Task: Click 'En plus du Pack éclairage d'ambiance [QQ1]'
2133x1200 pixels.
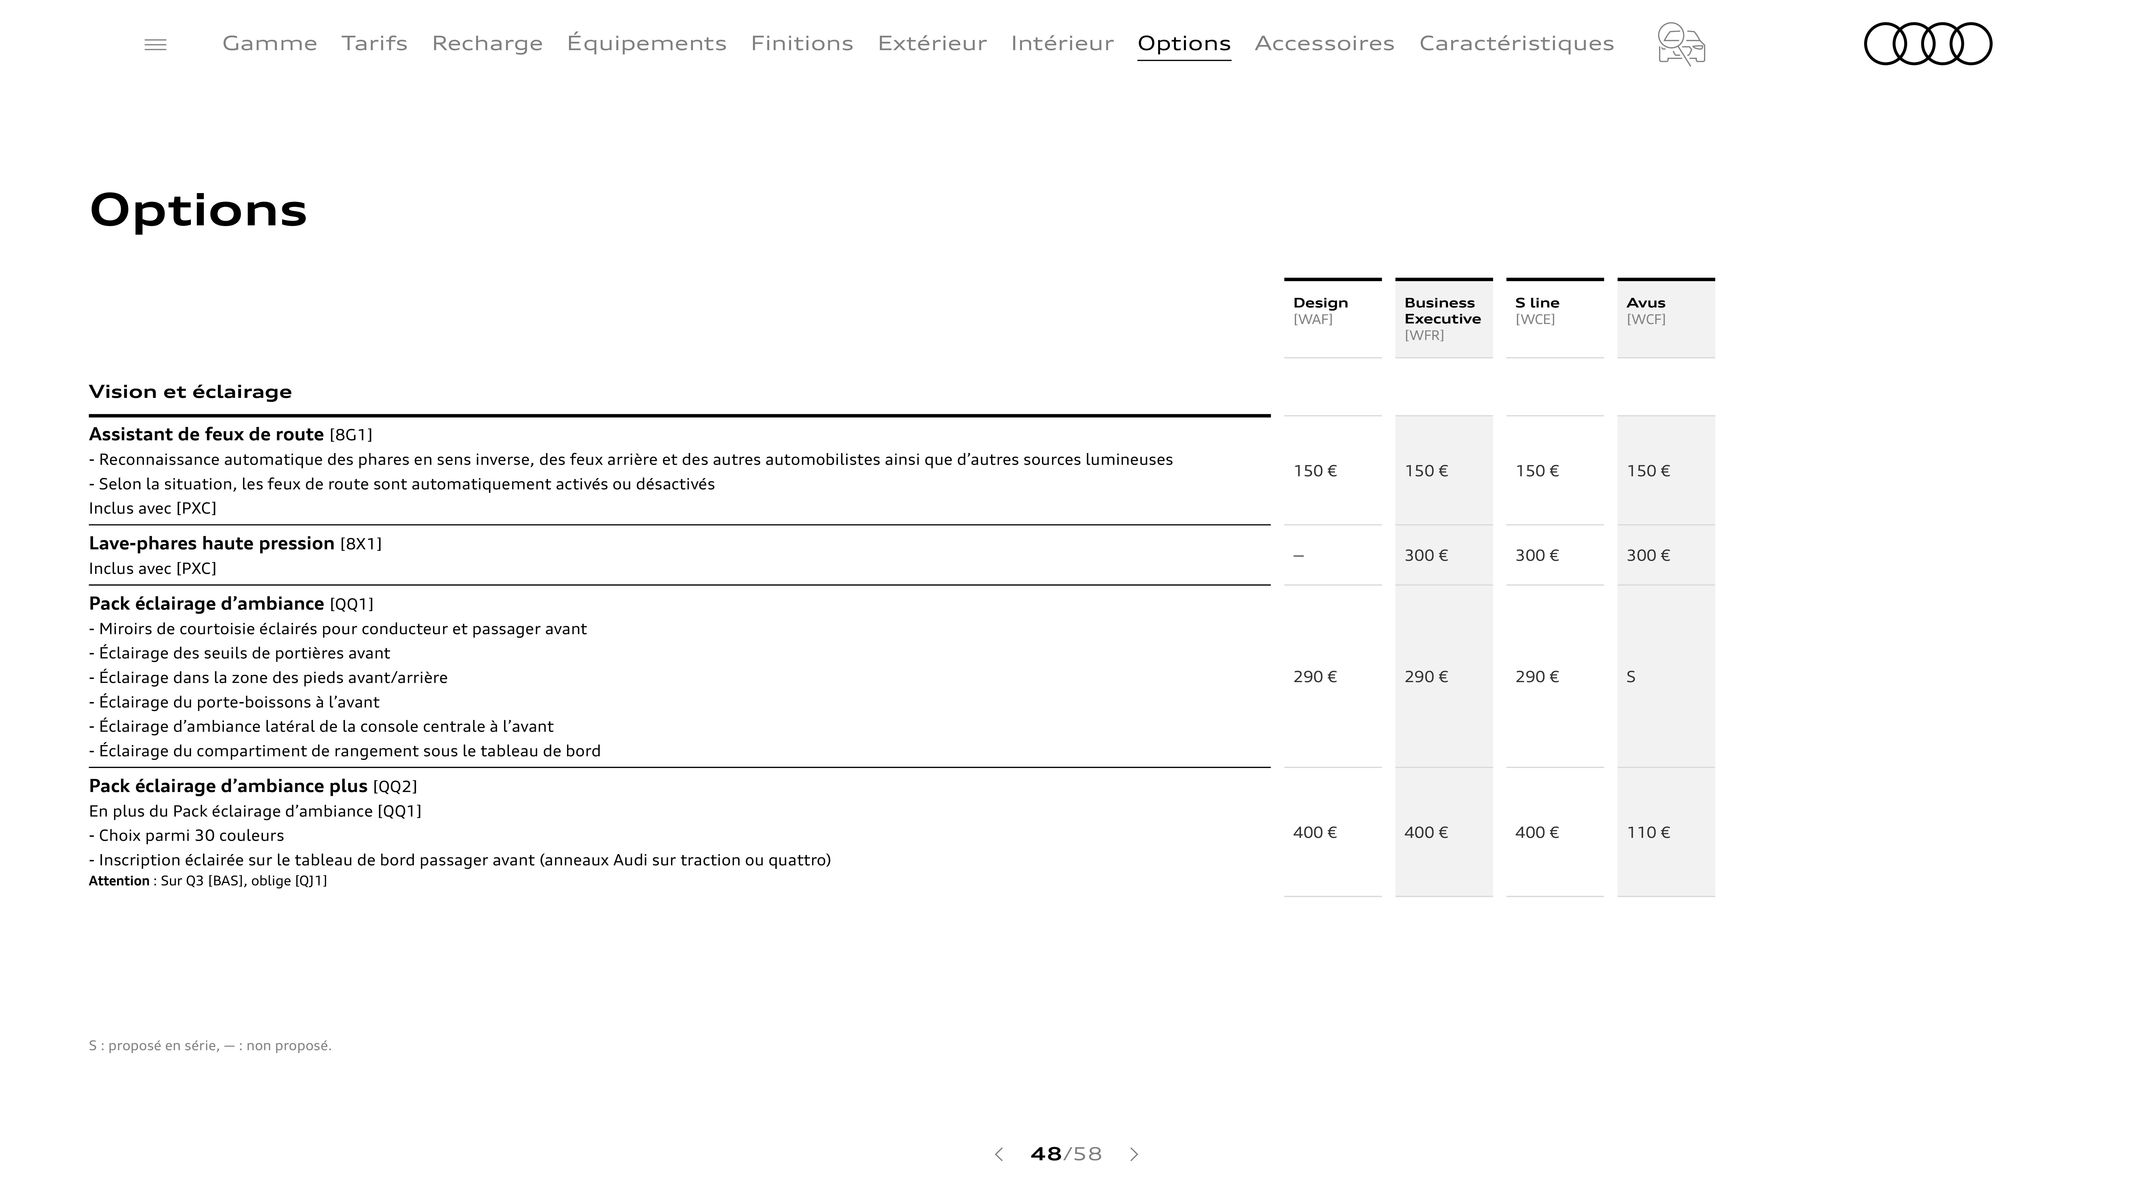Action: [255, 811]
